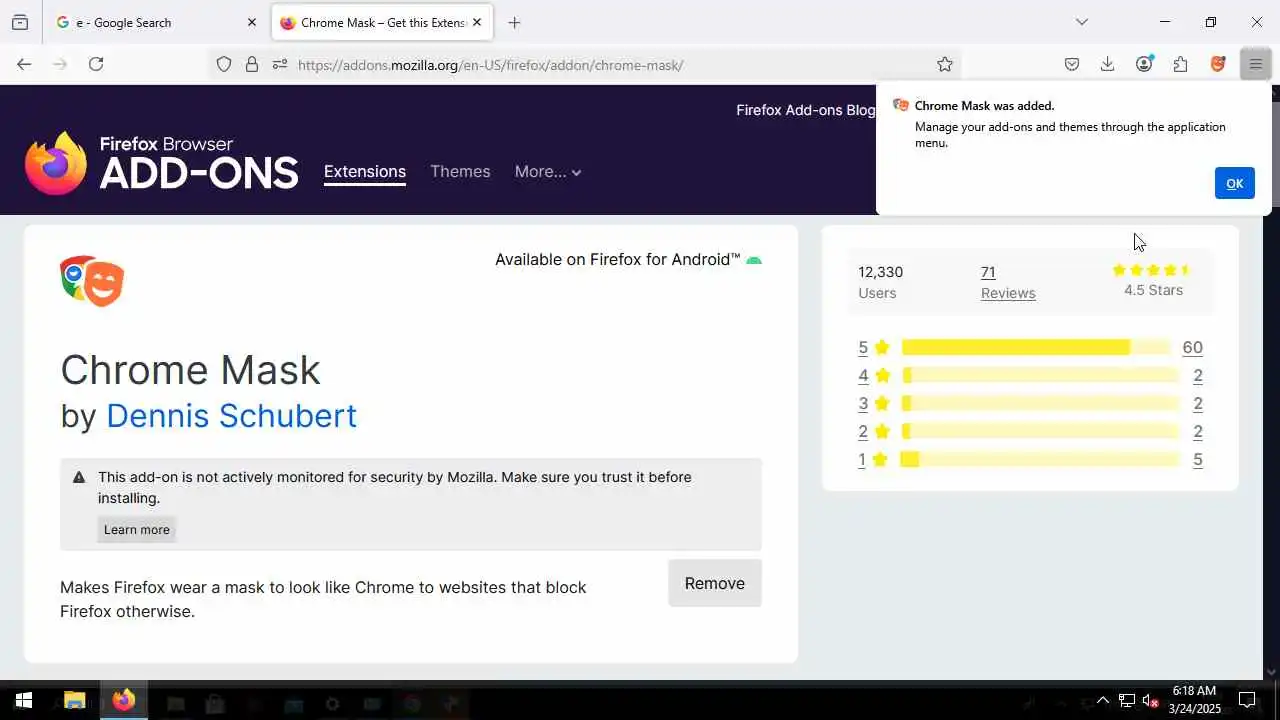Close the Google Search tab

(252, 22)
